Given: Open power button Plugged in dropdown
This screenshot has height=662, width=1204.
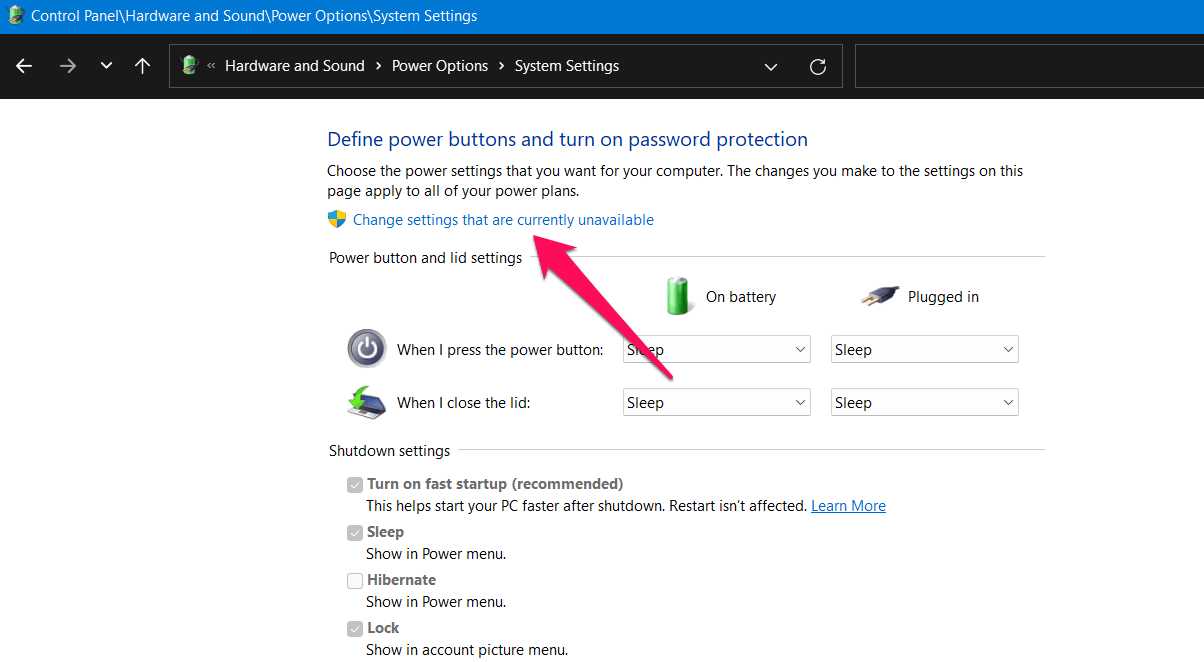Looking at the screenshot, I should click(x=925, y=350).
